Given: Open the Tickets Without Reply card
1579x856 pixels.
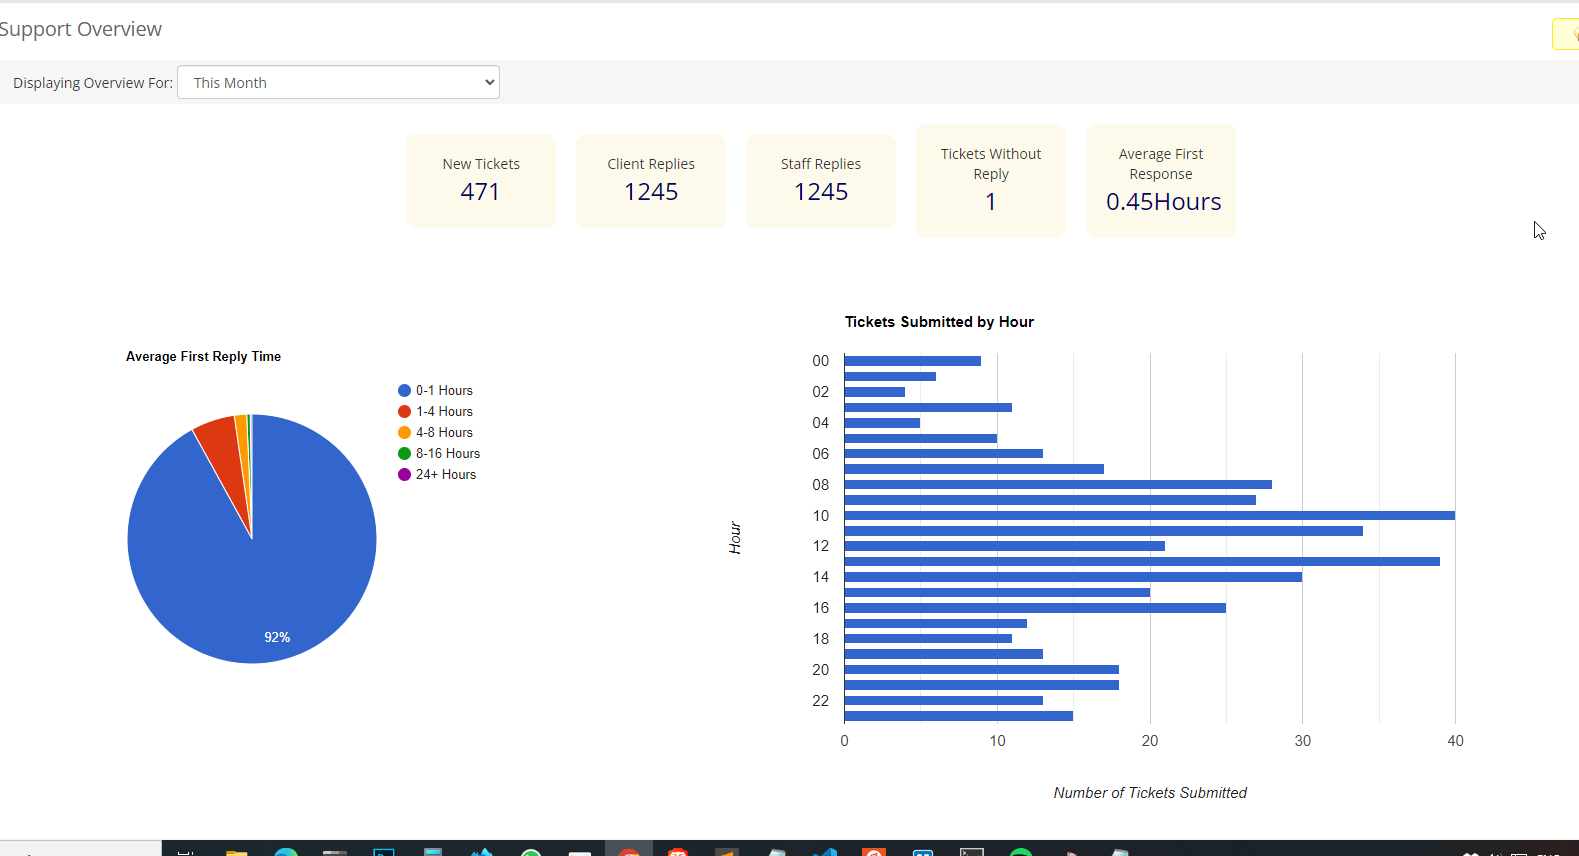Looking at the screenshot, I should point(991,180).
